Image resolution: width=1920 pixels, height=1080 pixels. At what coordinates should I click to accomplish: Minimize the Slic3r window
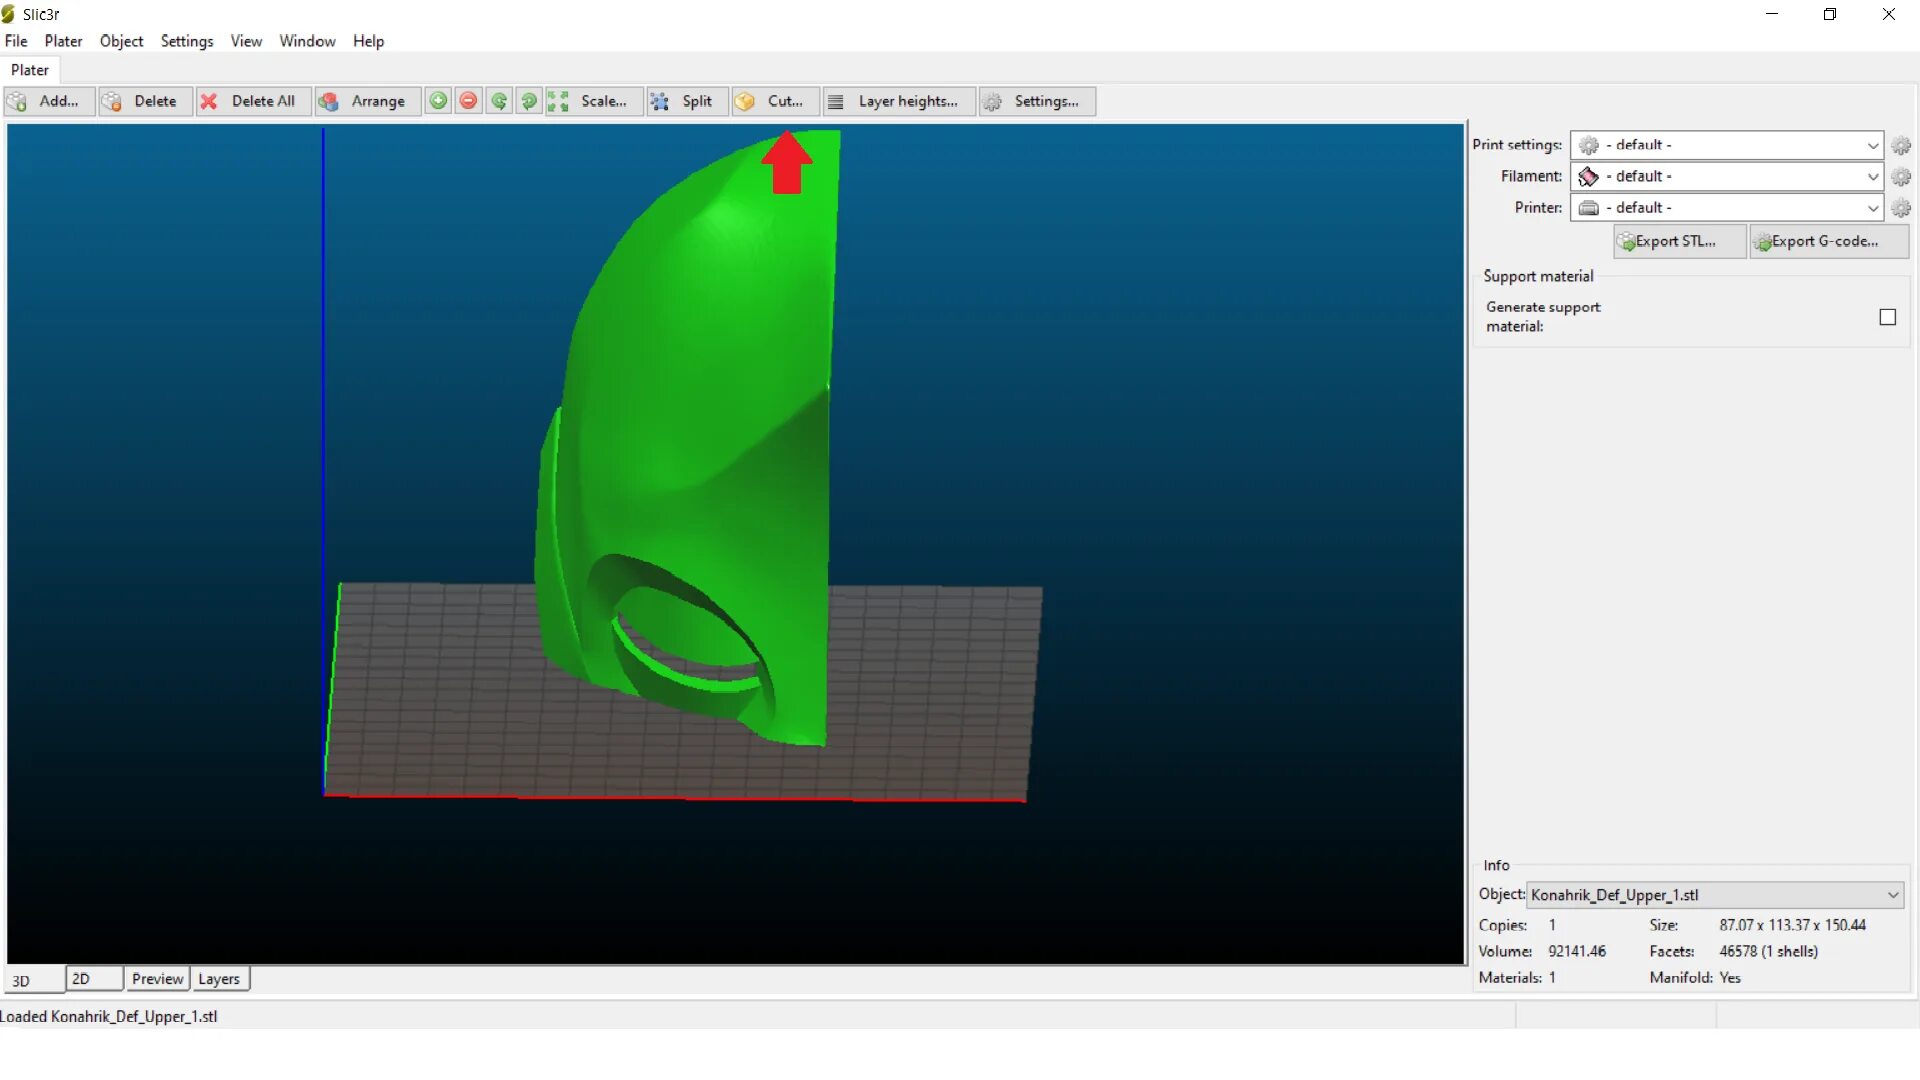[x=1772, y=14]
